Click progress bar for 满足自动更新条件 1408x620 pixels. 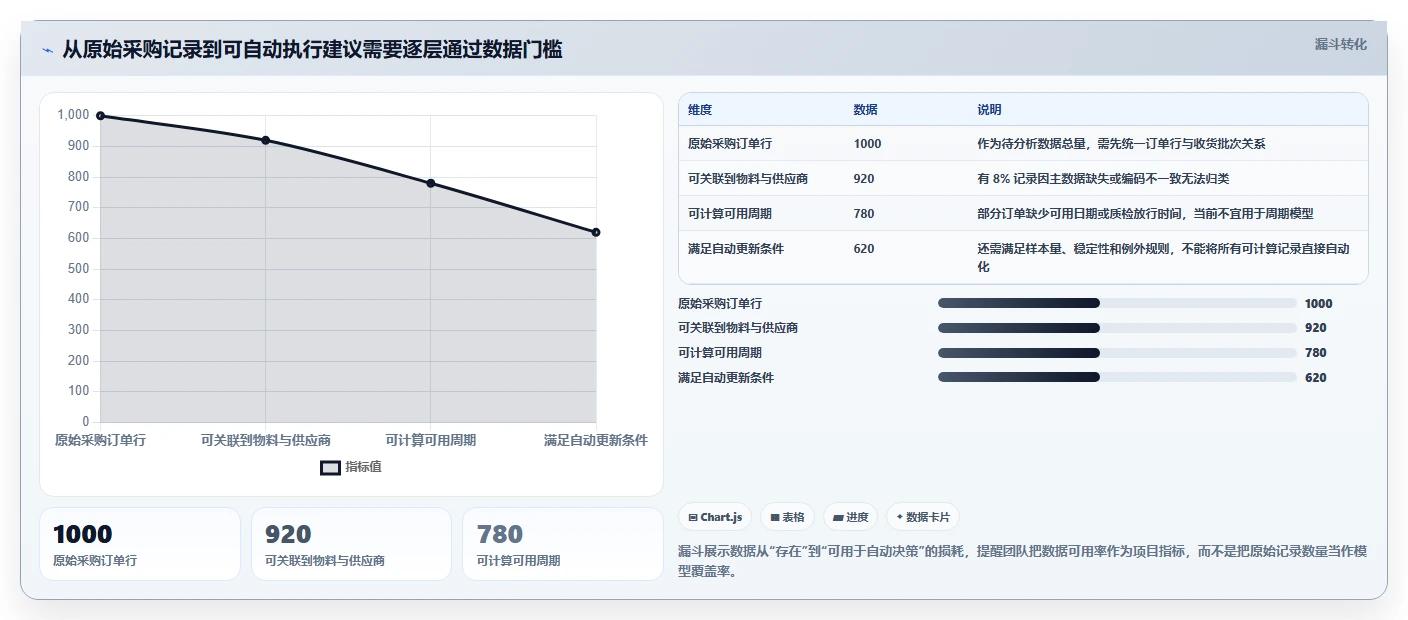(x=1117, y=378)
